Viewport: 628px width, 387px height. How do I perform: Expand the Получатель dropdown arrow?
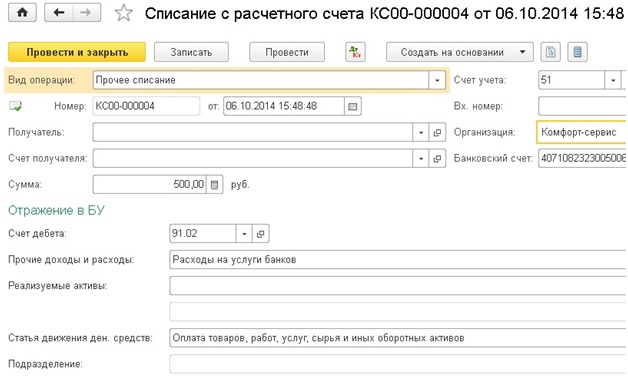pyautogui.click(x=421, y=132)
